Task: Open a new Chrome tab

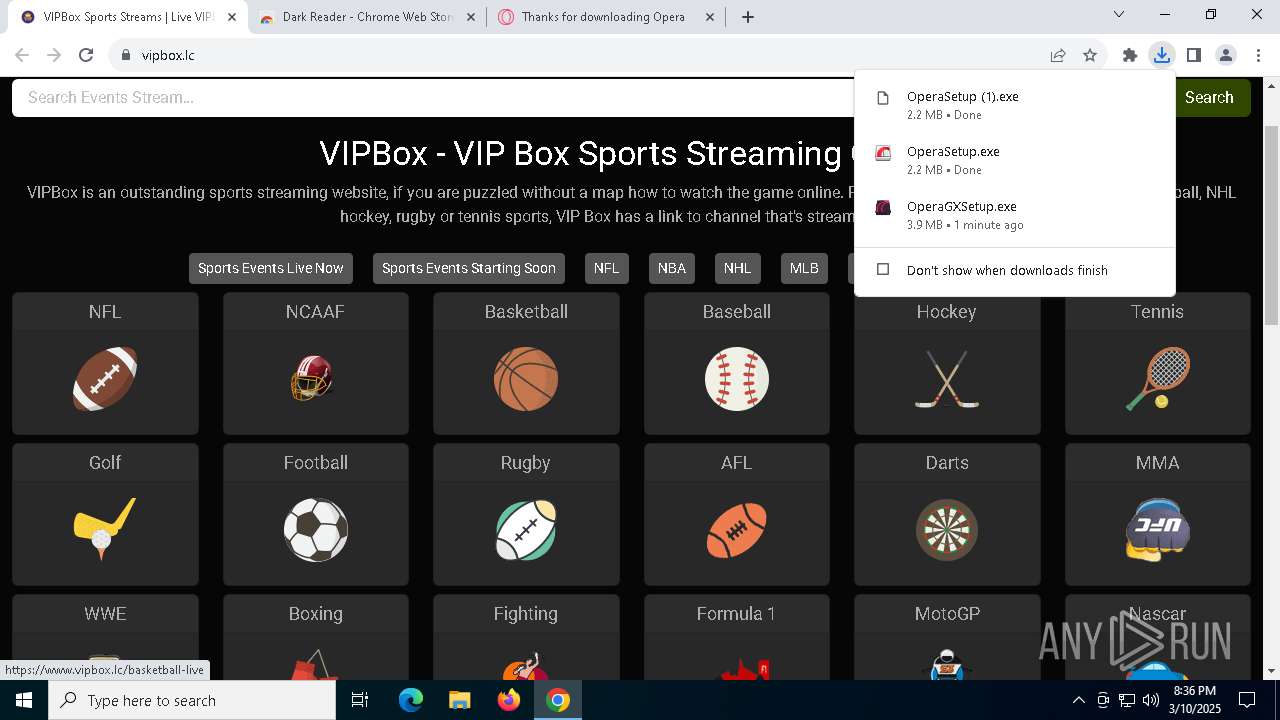Action: point(748,17)
